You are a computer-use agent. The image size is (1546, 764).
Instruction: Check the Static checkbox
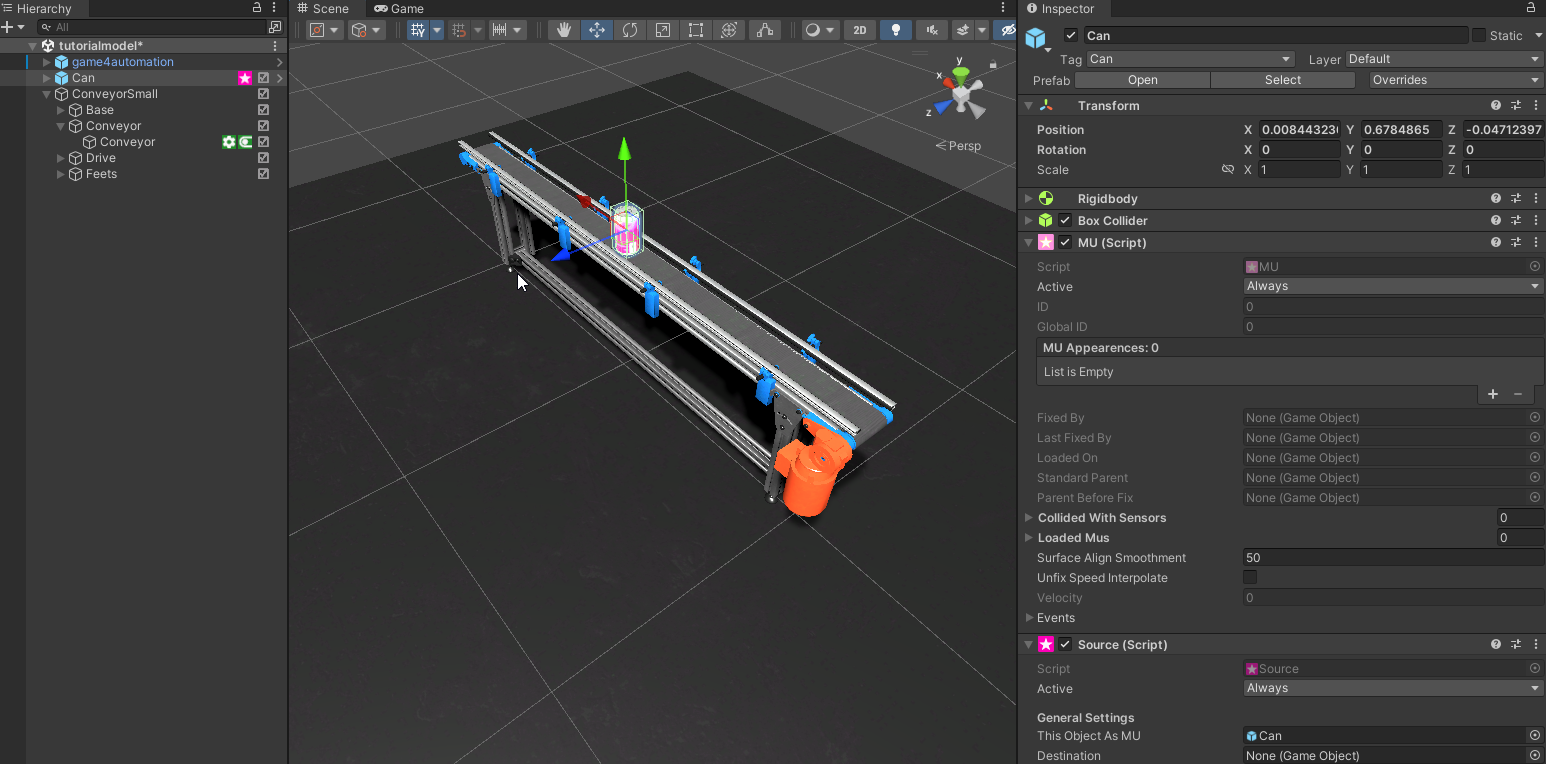click(1478, 36)
